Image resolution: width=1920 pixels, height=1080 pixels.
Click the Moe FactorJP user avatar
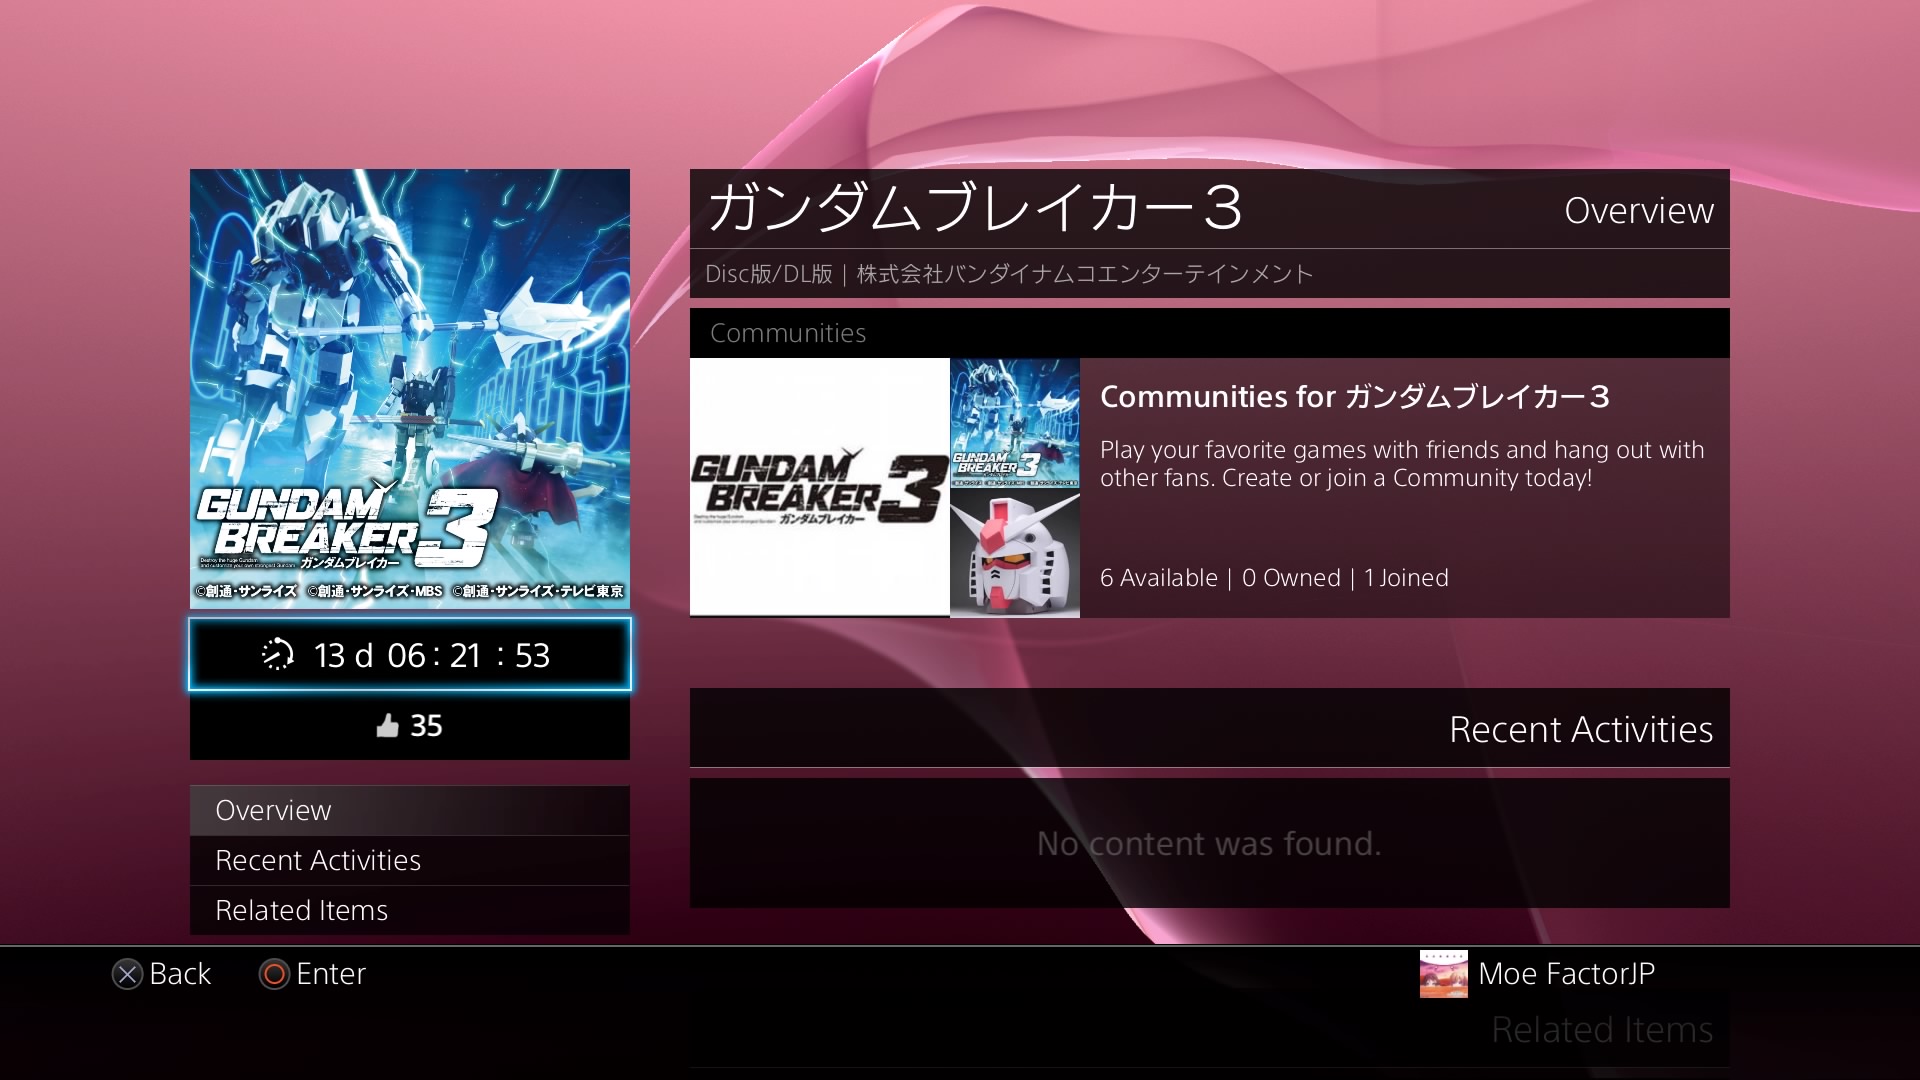click(x=1444, y=974)
